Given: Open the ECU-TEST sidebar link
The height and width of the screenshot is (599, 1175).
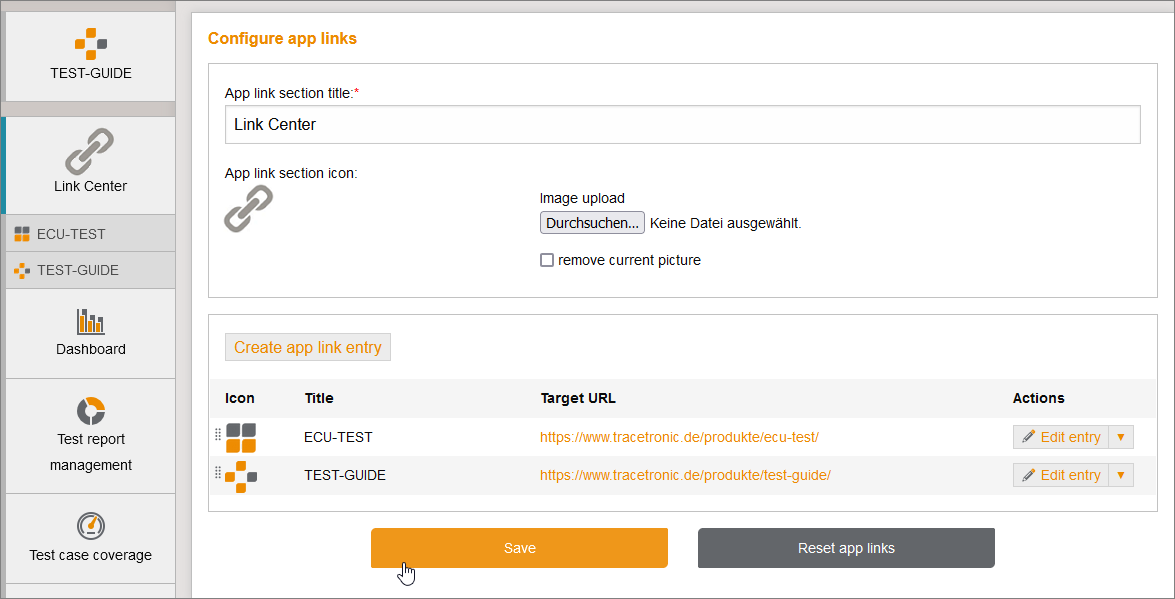Looking at the screenshot, I should click(x=91, y=234).
